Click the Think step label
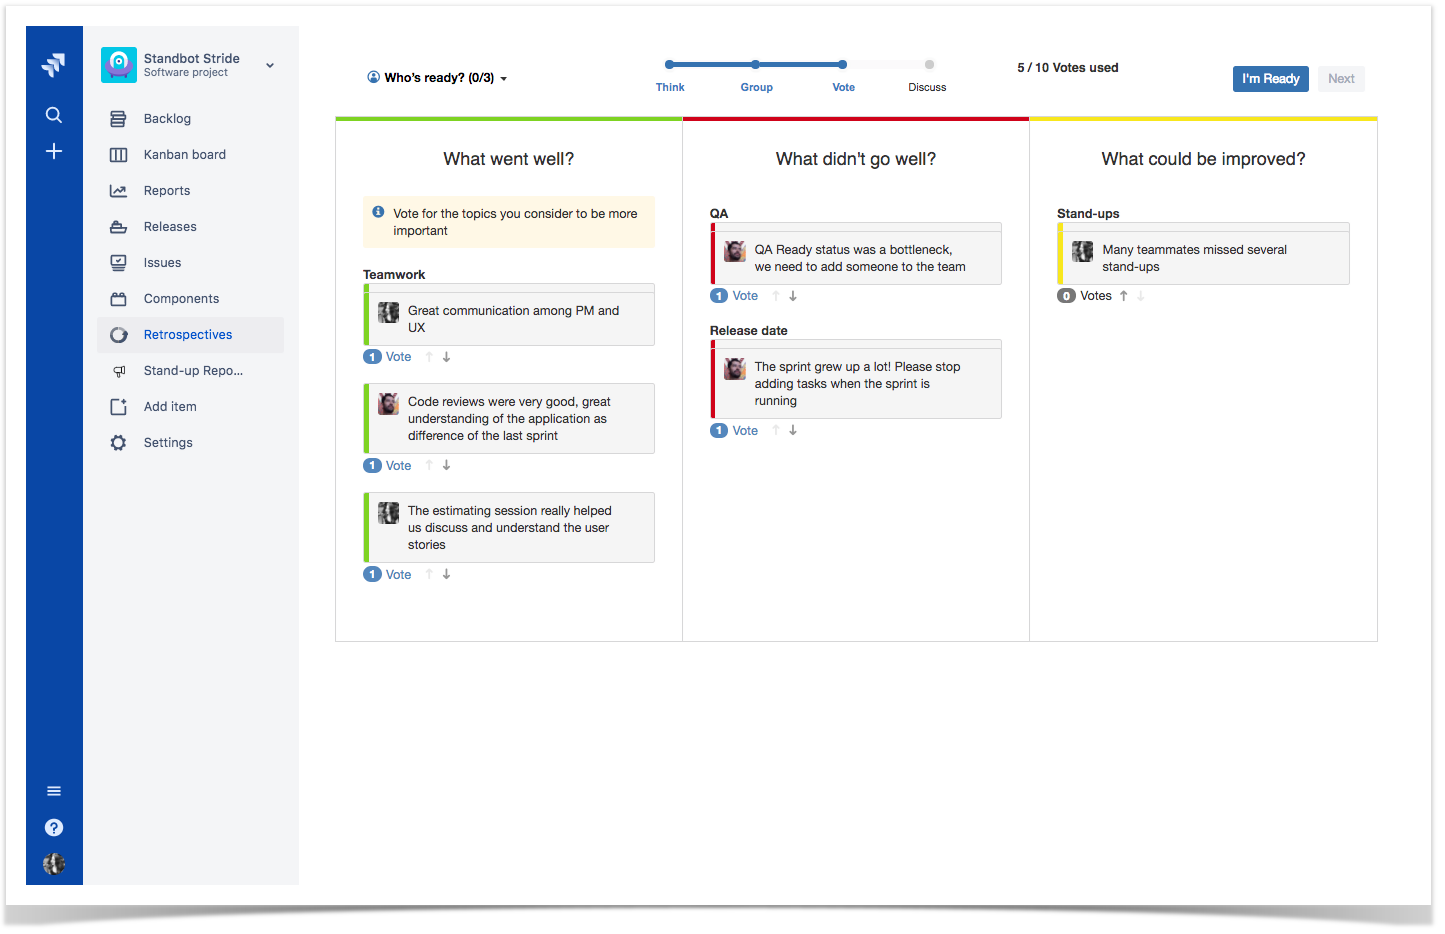Screen dimensions: 1445x934 670,88
